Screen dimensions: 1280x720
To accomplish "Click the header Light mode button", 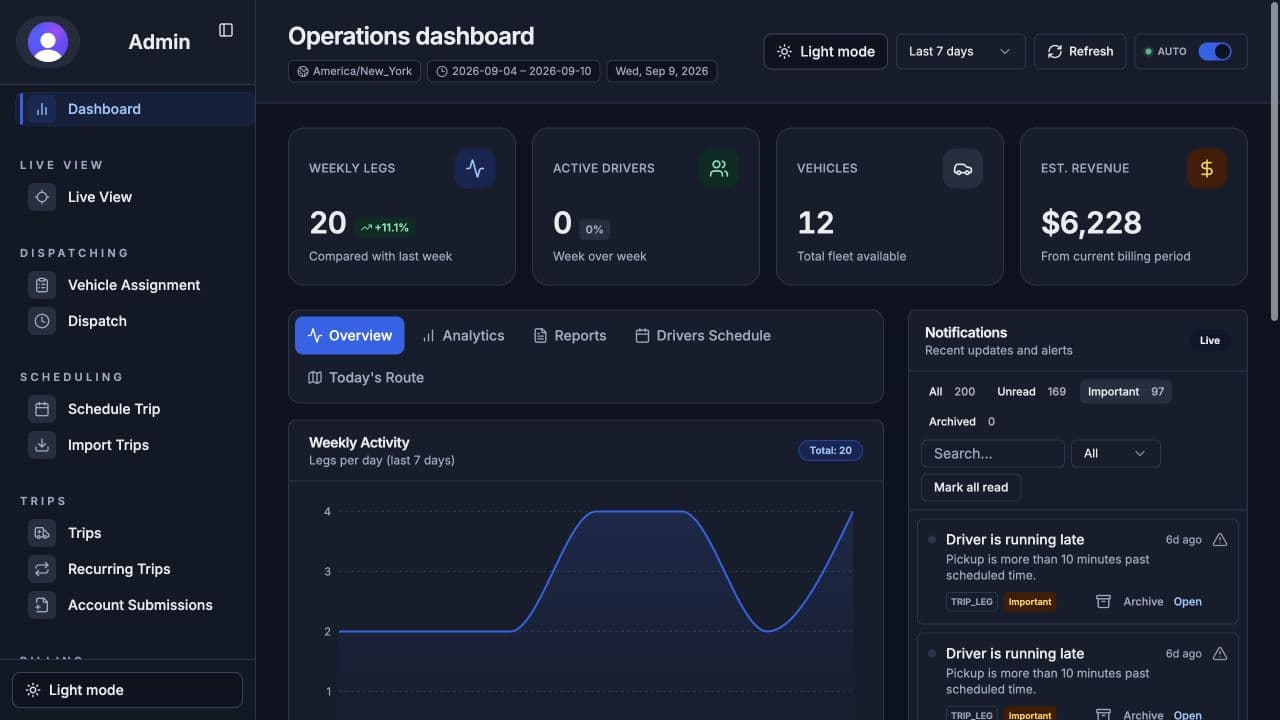I will pyautogui.click(x=826, y=51).
